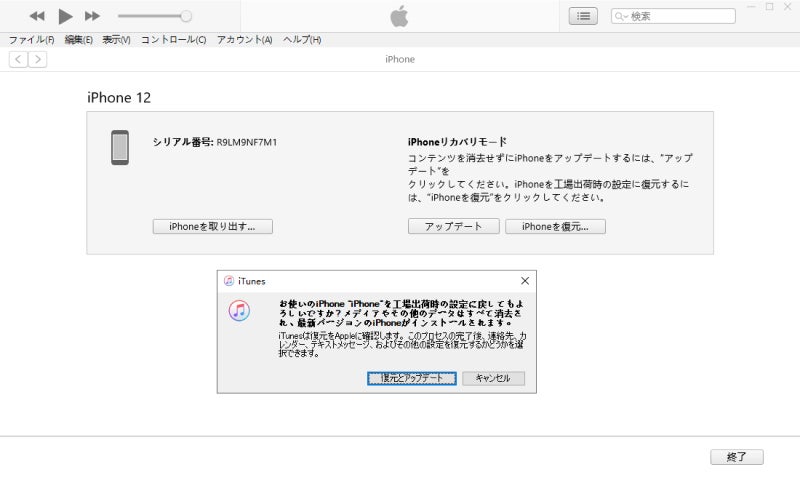Click the iPhoneを取り出す... button
Screen dimensions: 800x478
(213, 227)
